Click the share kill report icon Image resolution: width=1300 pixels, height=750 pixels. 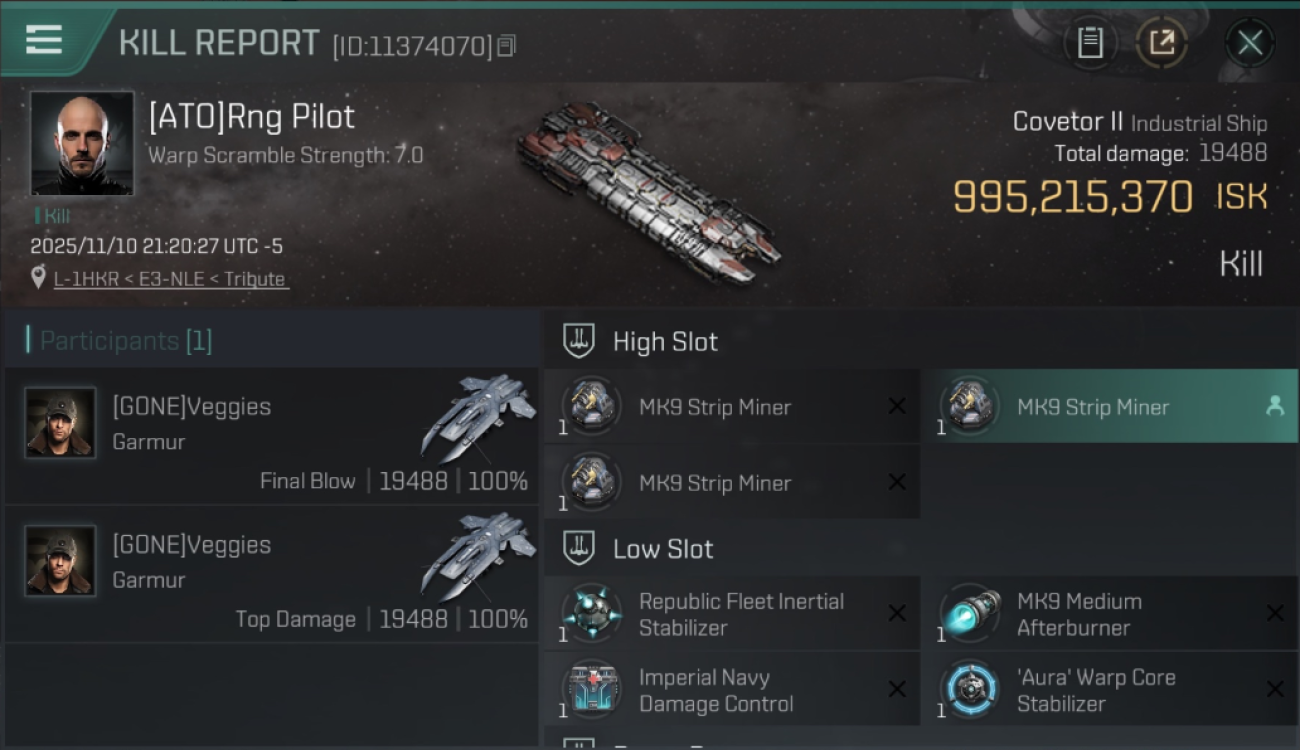point(1162,43)
